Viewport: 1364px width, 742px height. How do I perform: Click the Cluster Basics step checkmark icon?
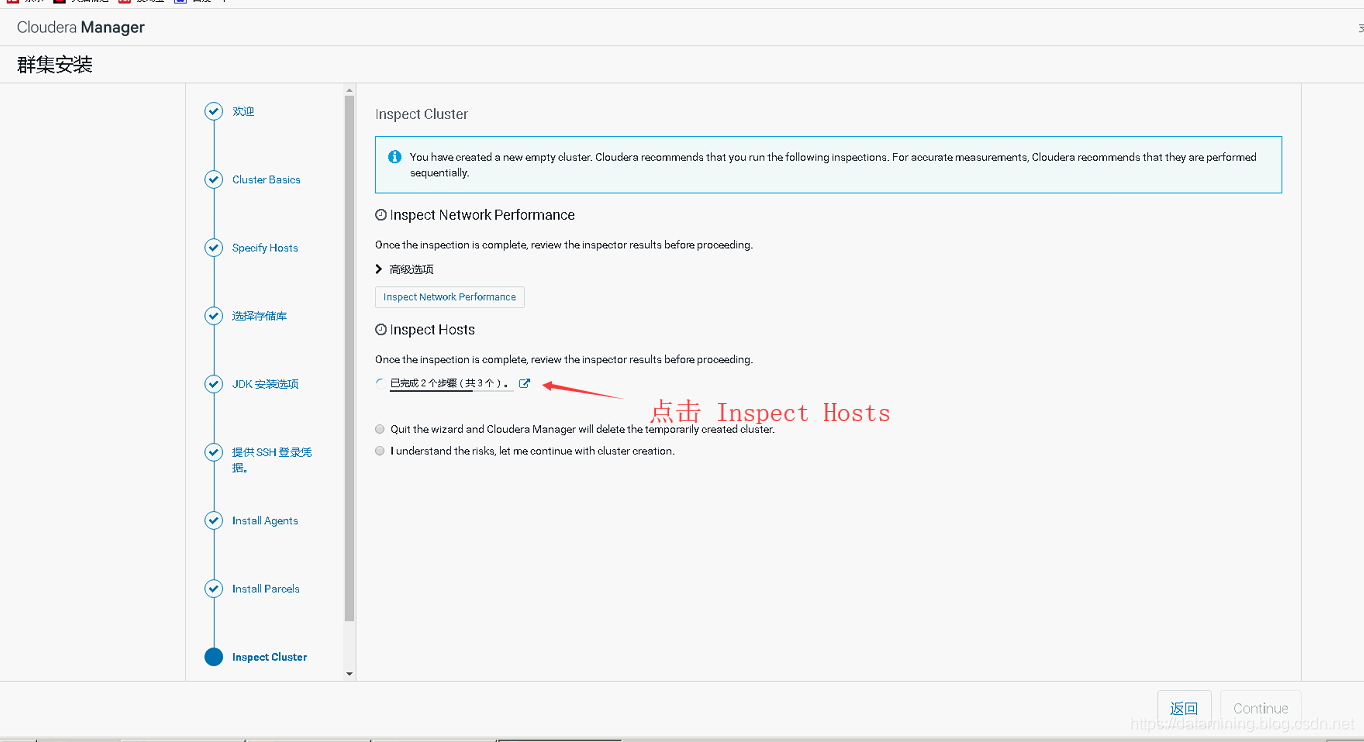pyautogui.click(x=213, y=179)
